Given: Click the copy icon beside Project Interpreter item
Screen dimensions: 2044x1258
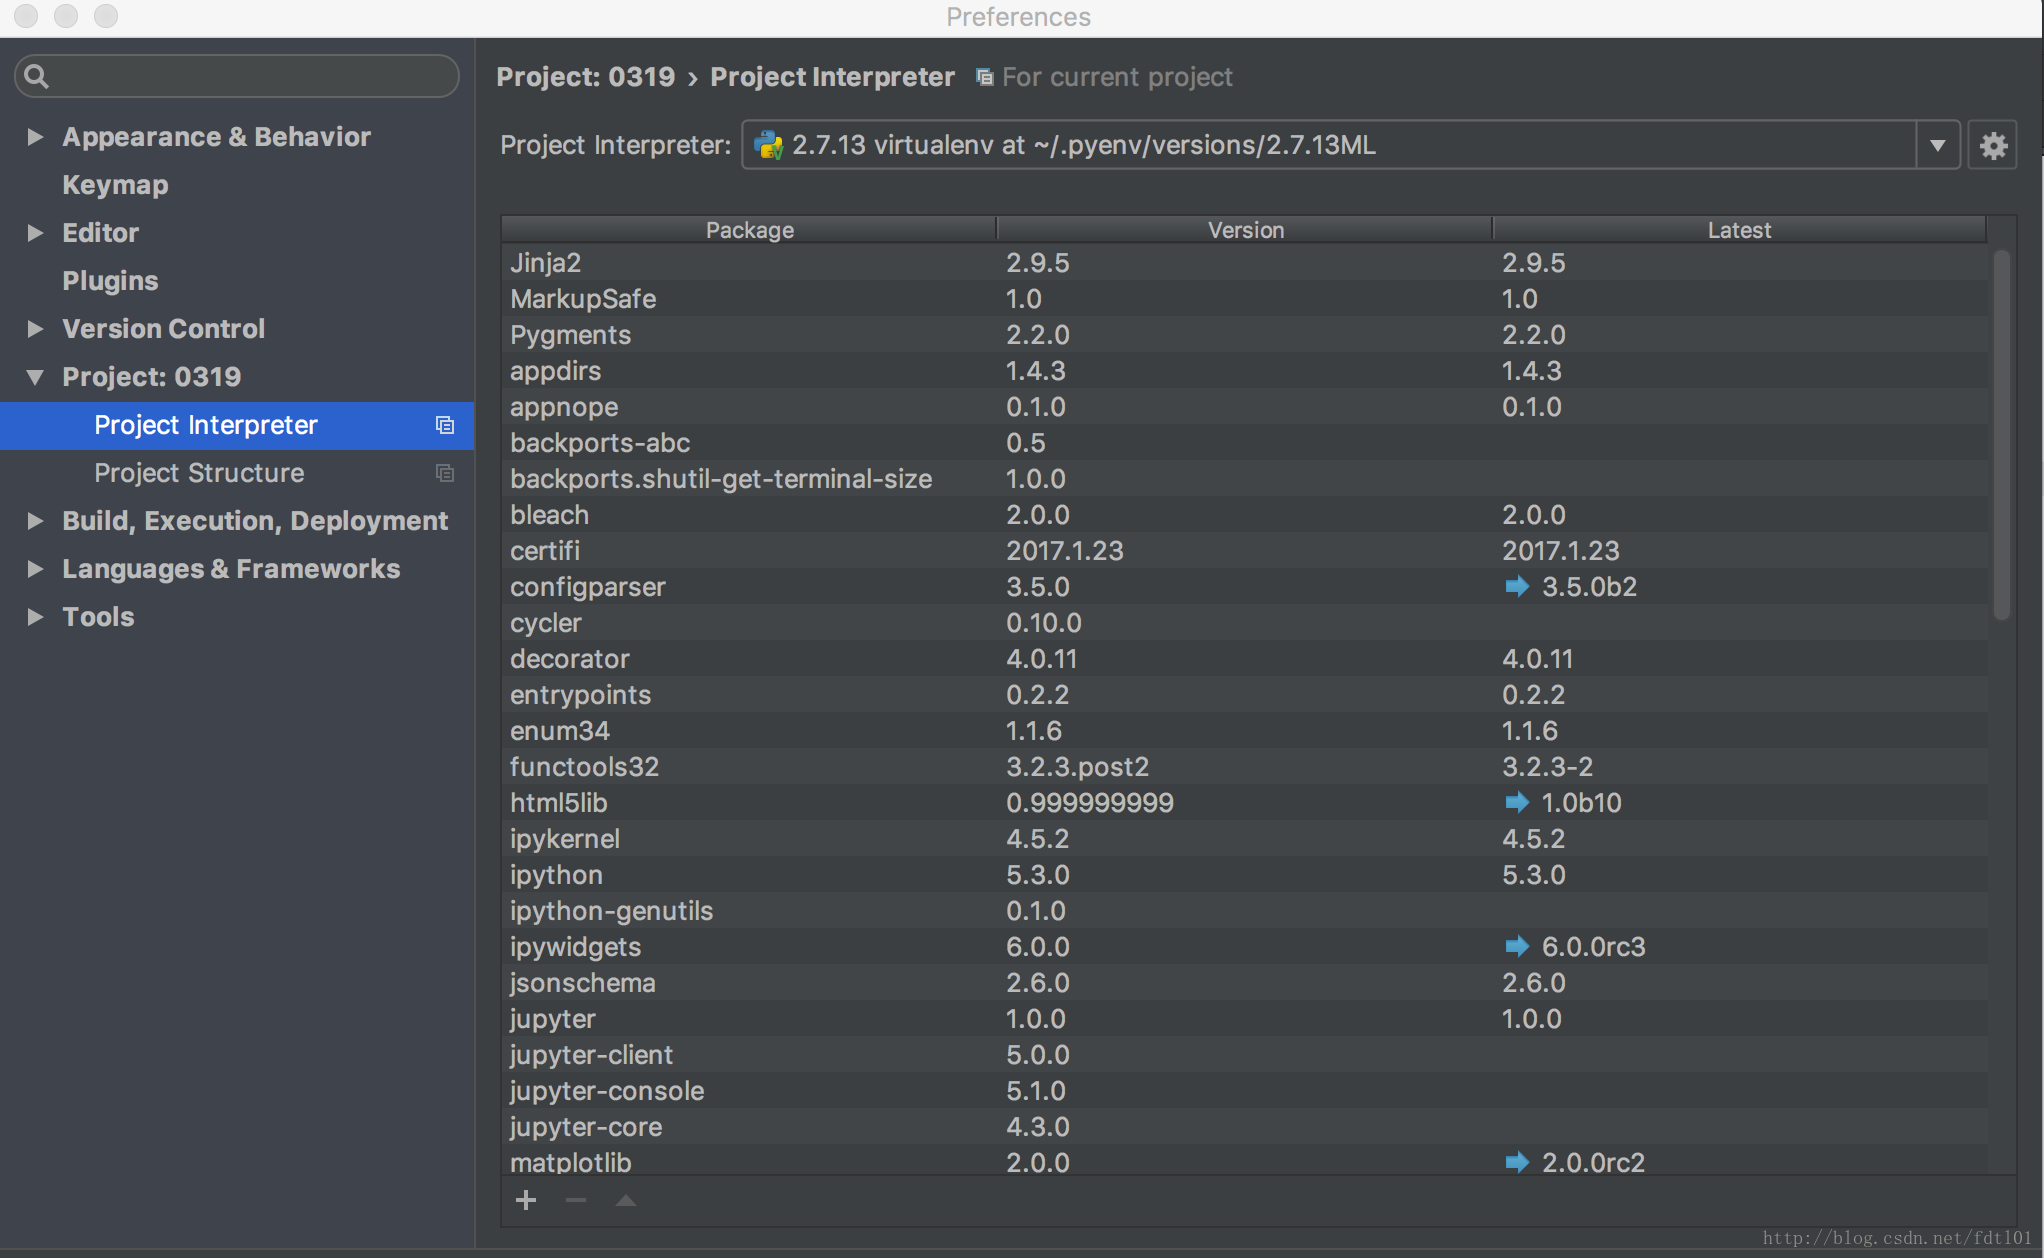Looking at the screenshot, I should point(445,425).
